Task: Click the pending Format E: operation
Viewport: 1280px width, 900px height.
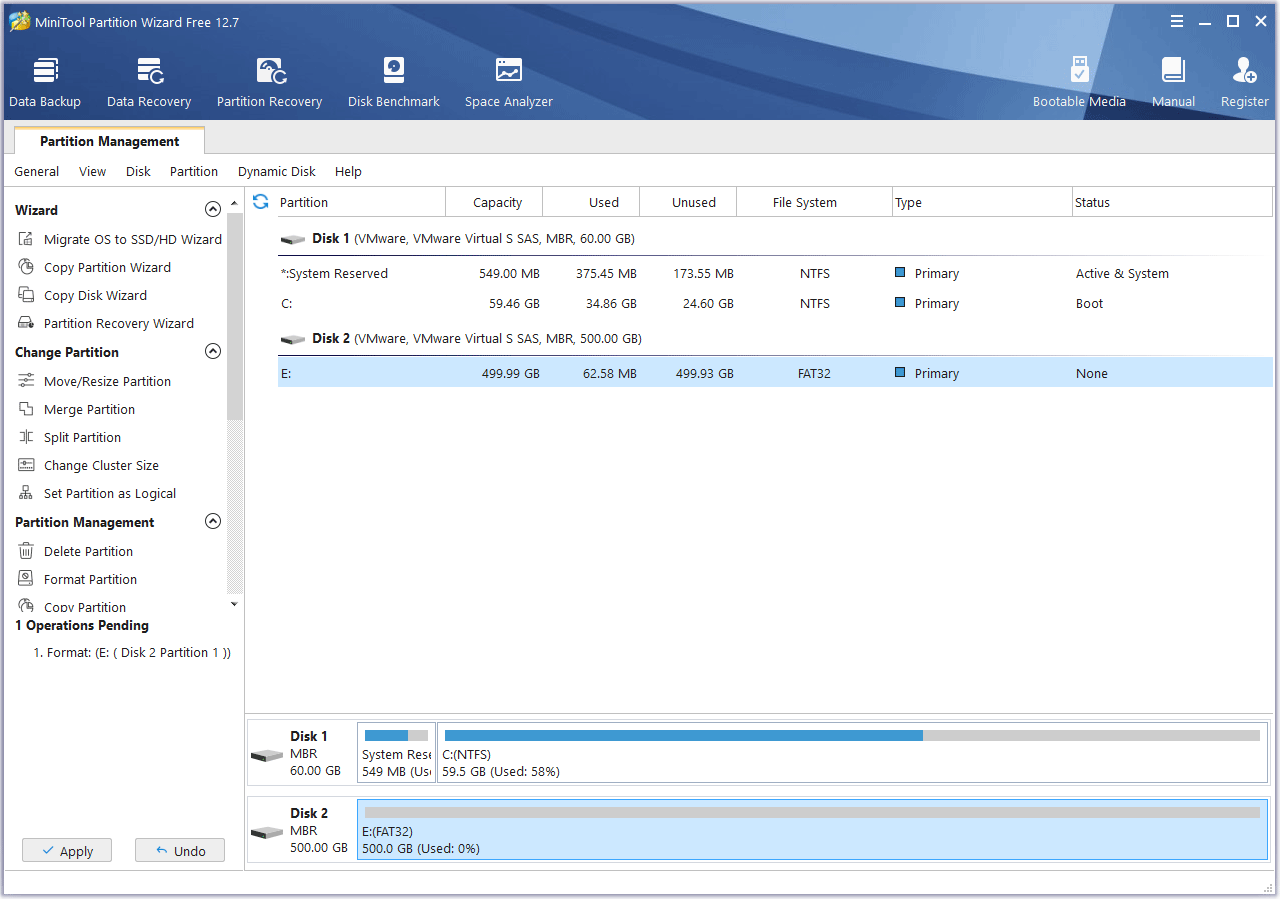Action: pyautogui.click(x=132, y=653)
